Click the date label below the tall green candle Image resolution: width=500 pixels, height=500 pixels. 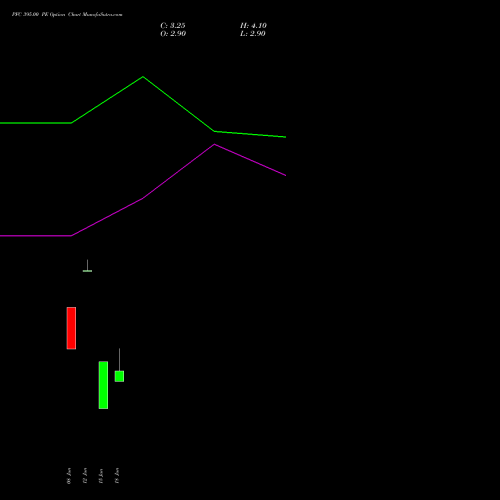[x=101, y=476]
